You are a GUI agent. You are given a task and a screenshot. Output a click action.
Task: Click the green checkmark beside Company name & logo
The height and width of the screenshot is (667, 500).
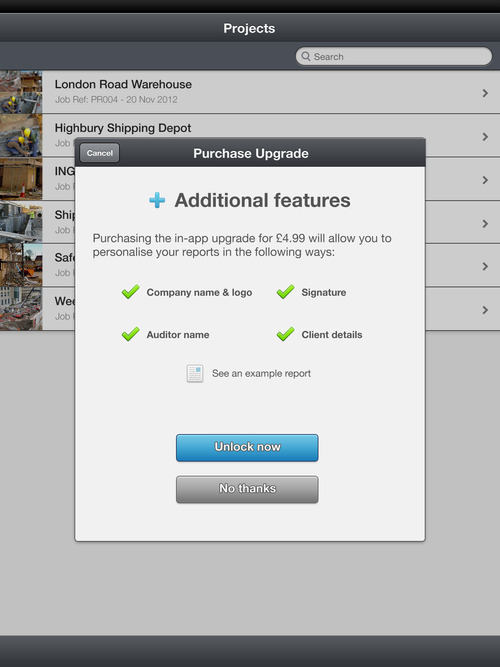click(x=130, y=292)
